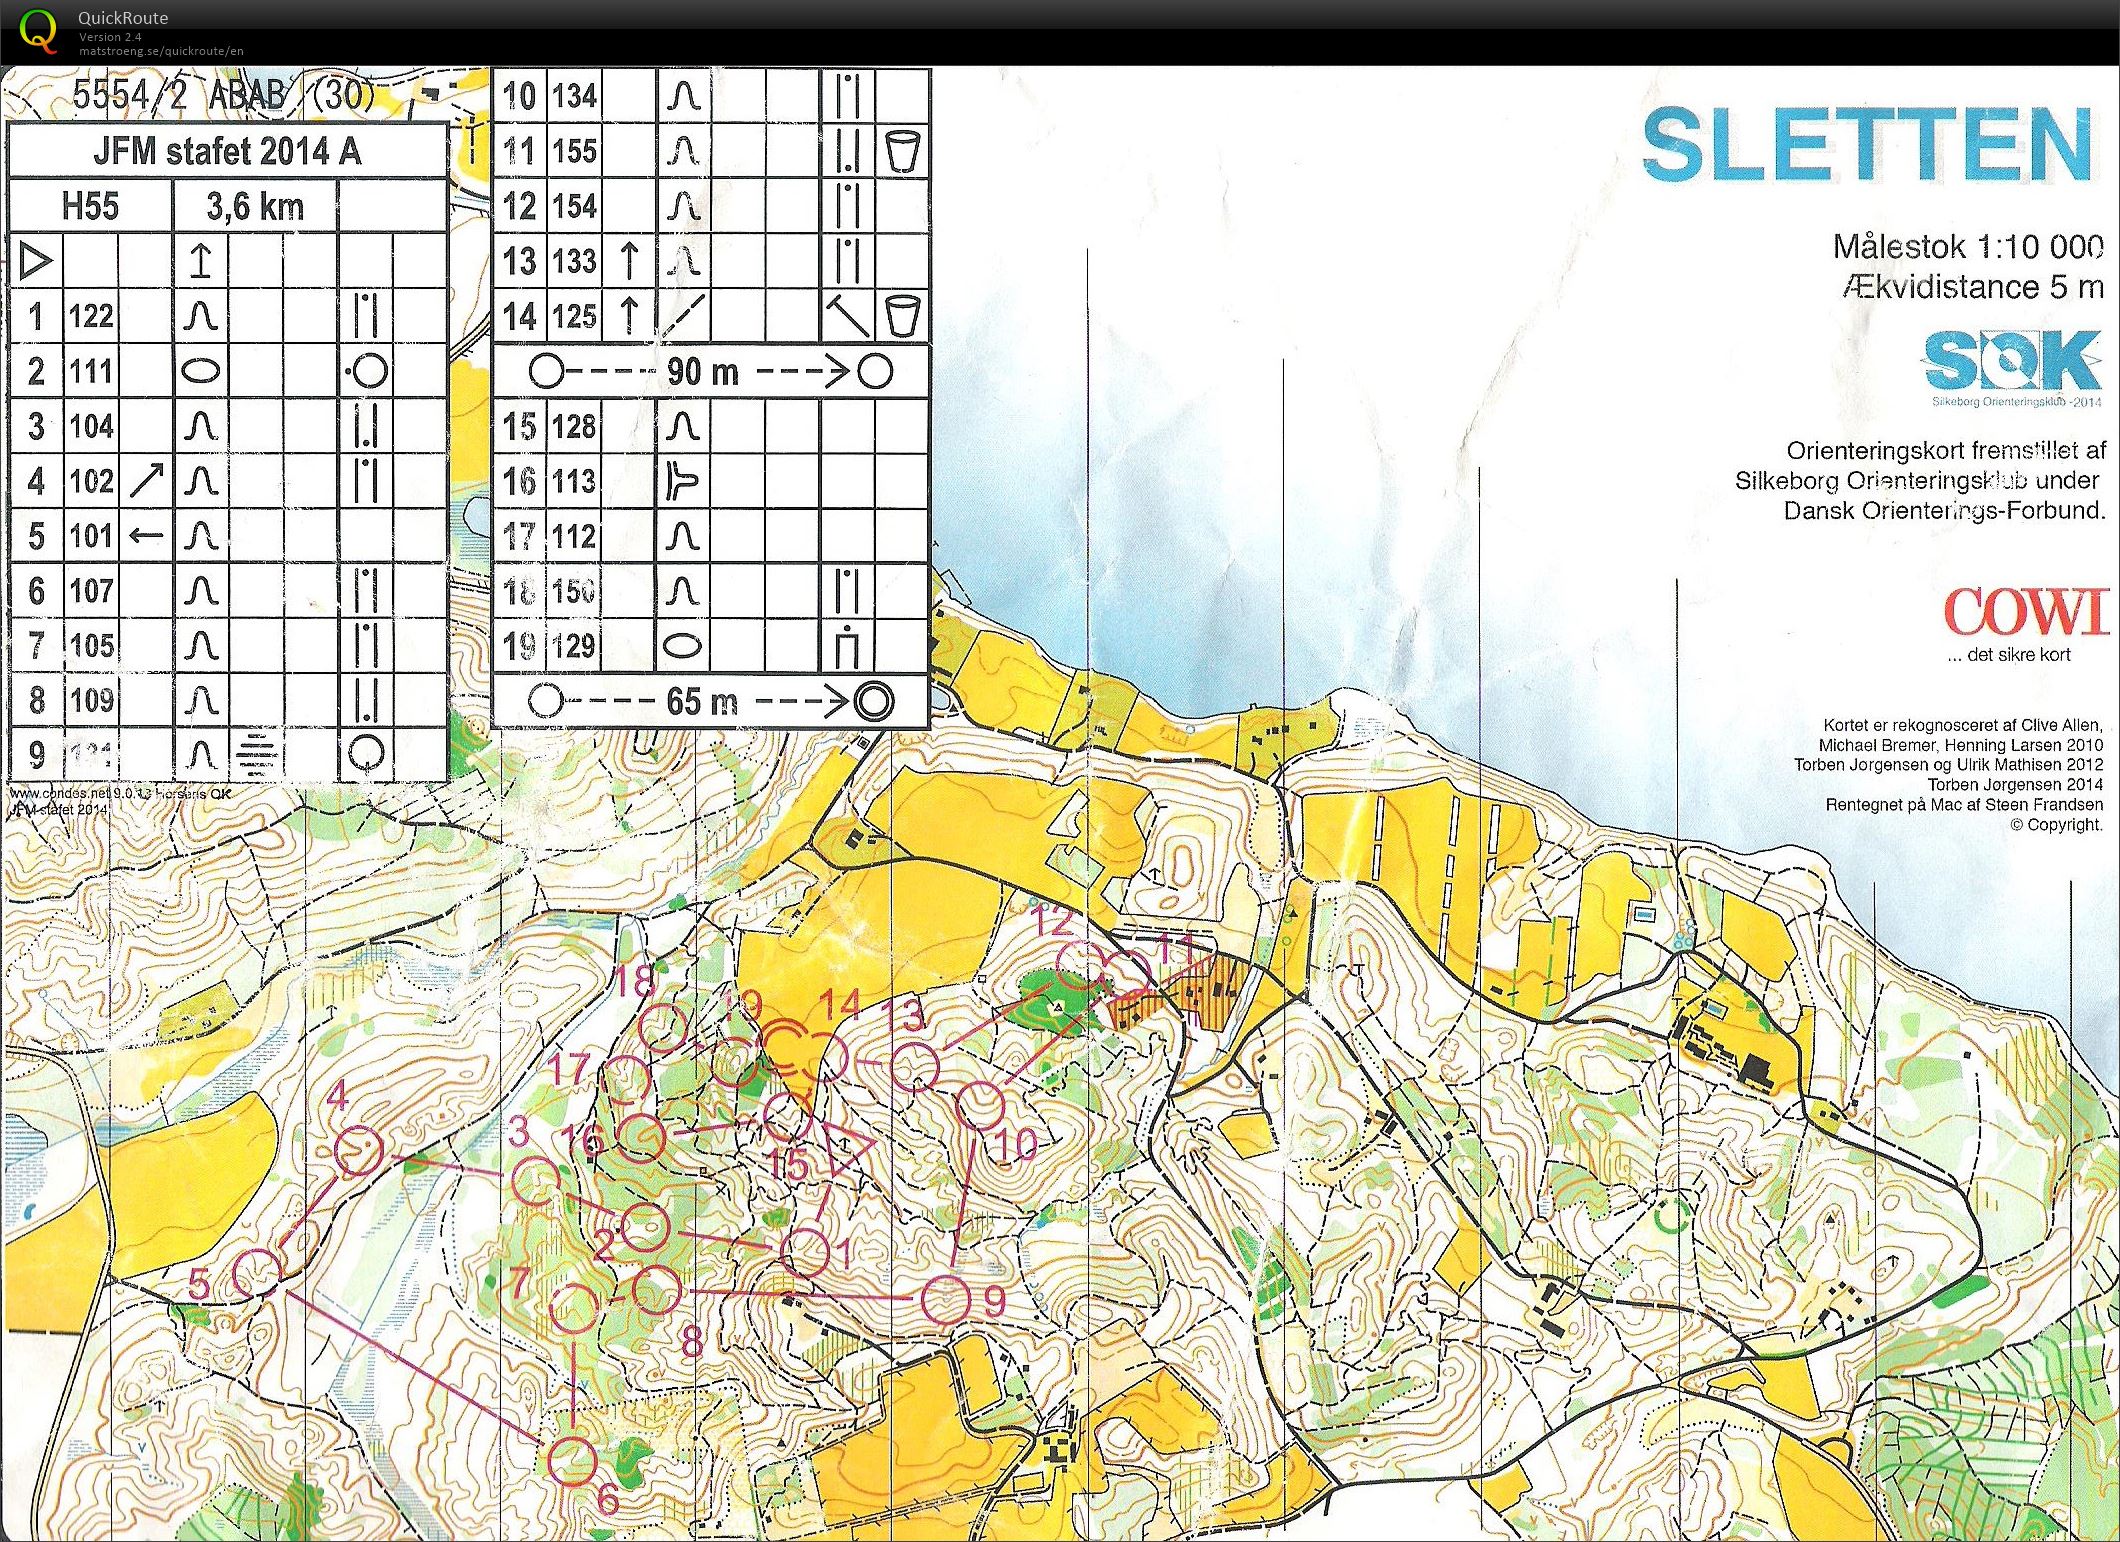Click the drinking cup symbol in row 14
Image resolution: width=2120 pixels, height=1542 pixels.
pos(901,316)
